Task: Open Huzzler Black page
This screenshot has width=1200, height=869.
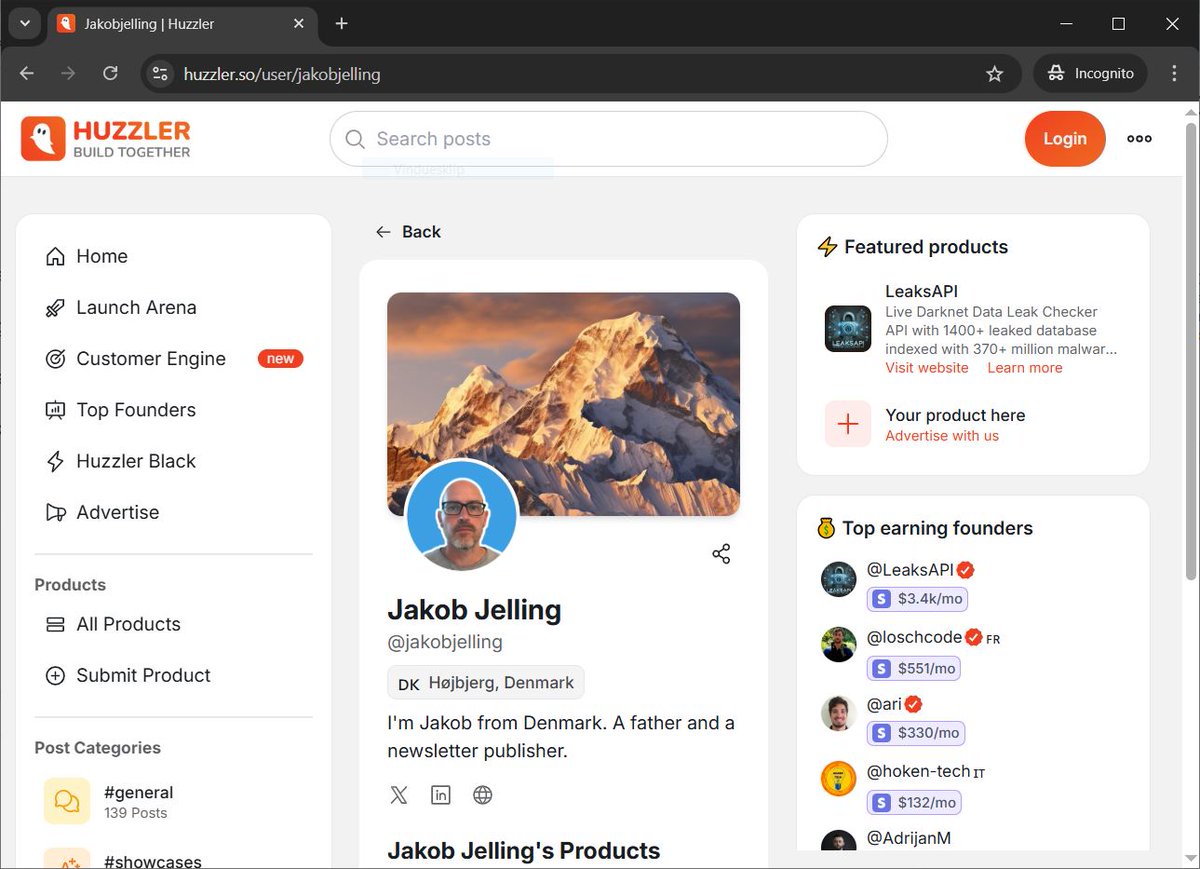Action: coord(121,461)
